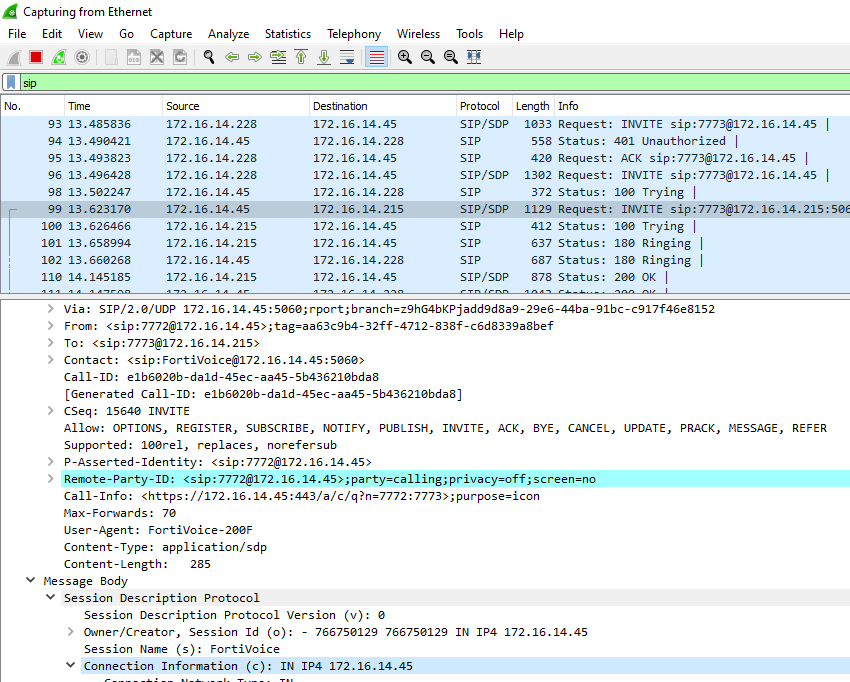Sort packets by the Protocol column header
The image size is (850, 682).
479,106
